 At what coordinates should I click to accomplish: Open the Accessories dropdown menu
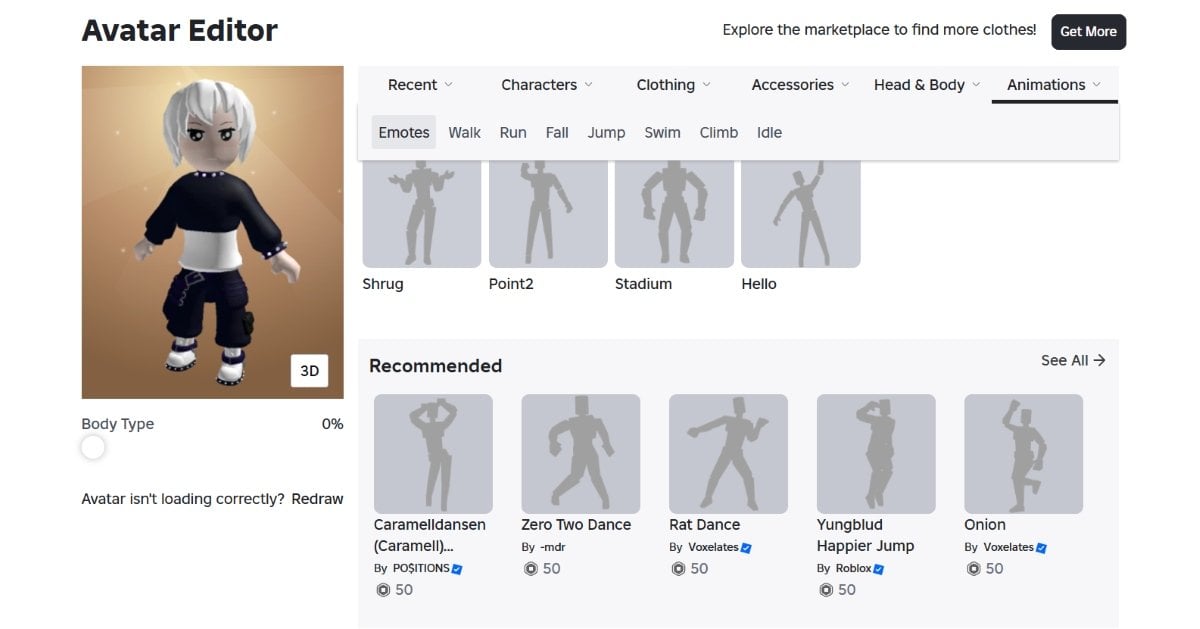pos(800,85)
